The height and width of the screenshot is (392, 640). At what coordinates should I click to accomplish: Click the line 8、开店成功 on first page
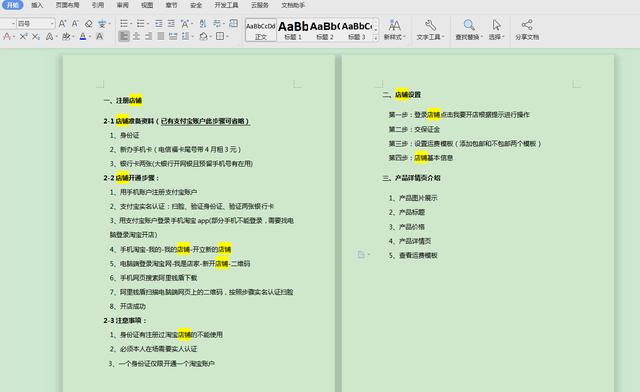(x=127, y=306)
